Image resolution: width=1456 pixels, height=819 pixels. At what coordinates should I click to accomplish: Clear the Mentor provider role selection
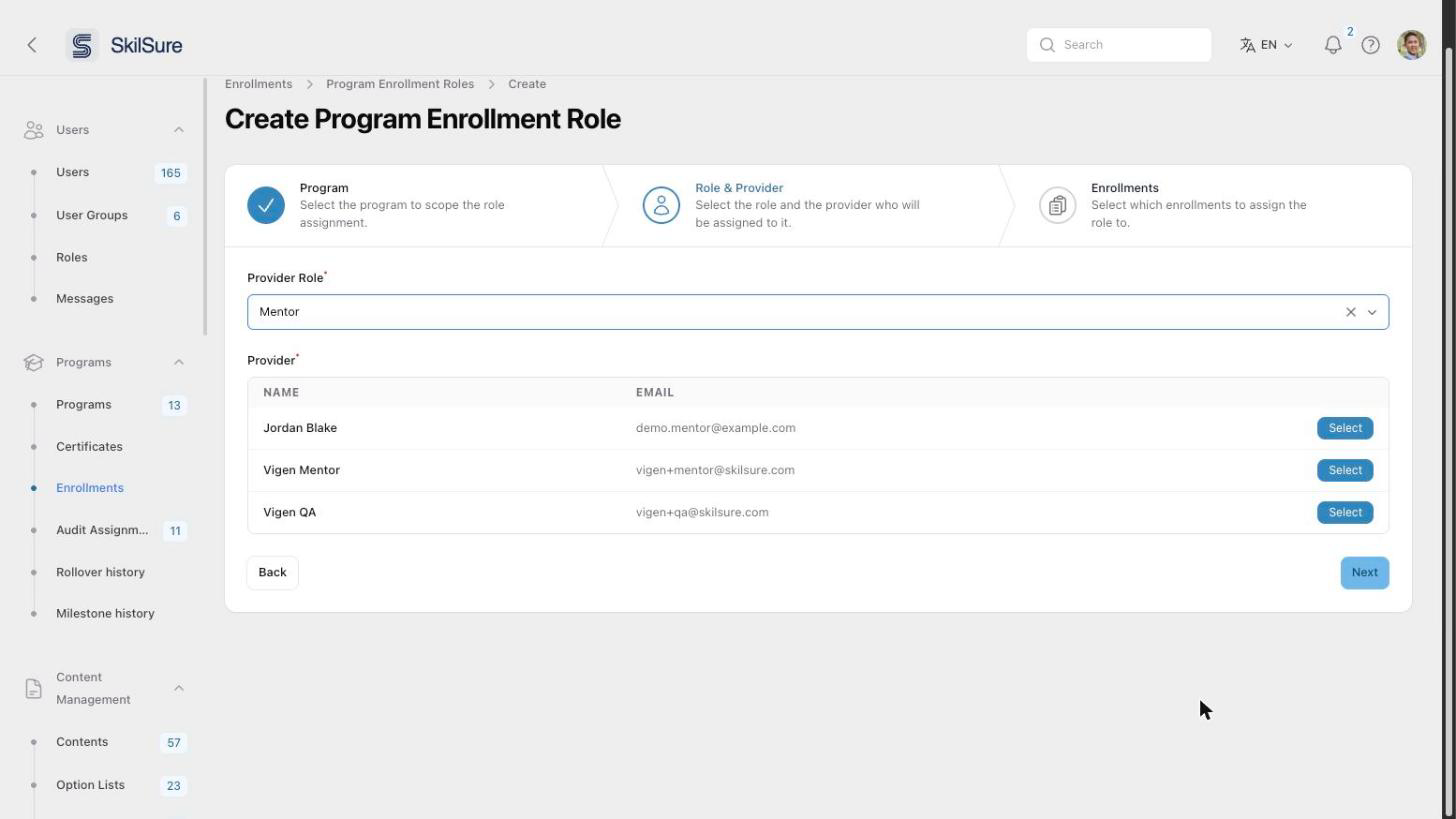tap(1351, 312)
